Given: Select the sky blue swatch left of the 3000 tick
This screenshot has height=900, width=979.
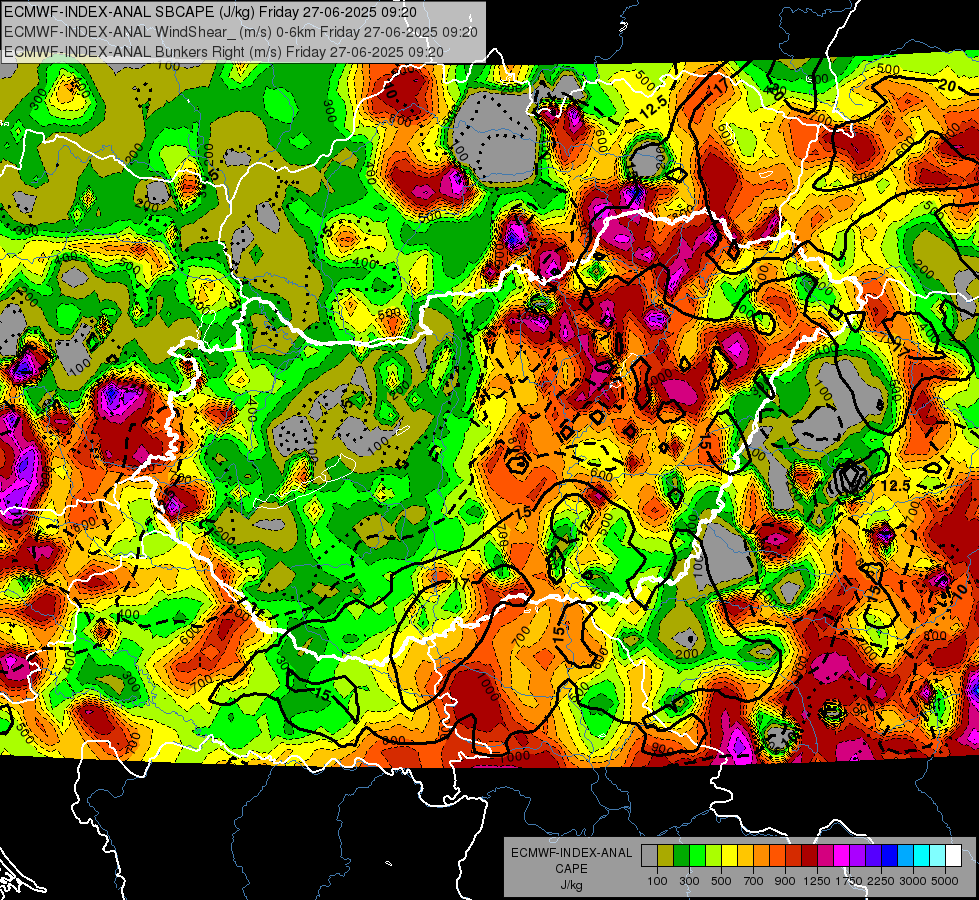Looking at the screenshot, I should click(x=905, y=856).
